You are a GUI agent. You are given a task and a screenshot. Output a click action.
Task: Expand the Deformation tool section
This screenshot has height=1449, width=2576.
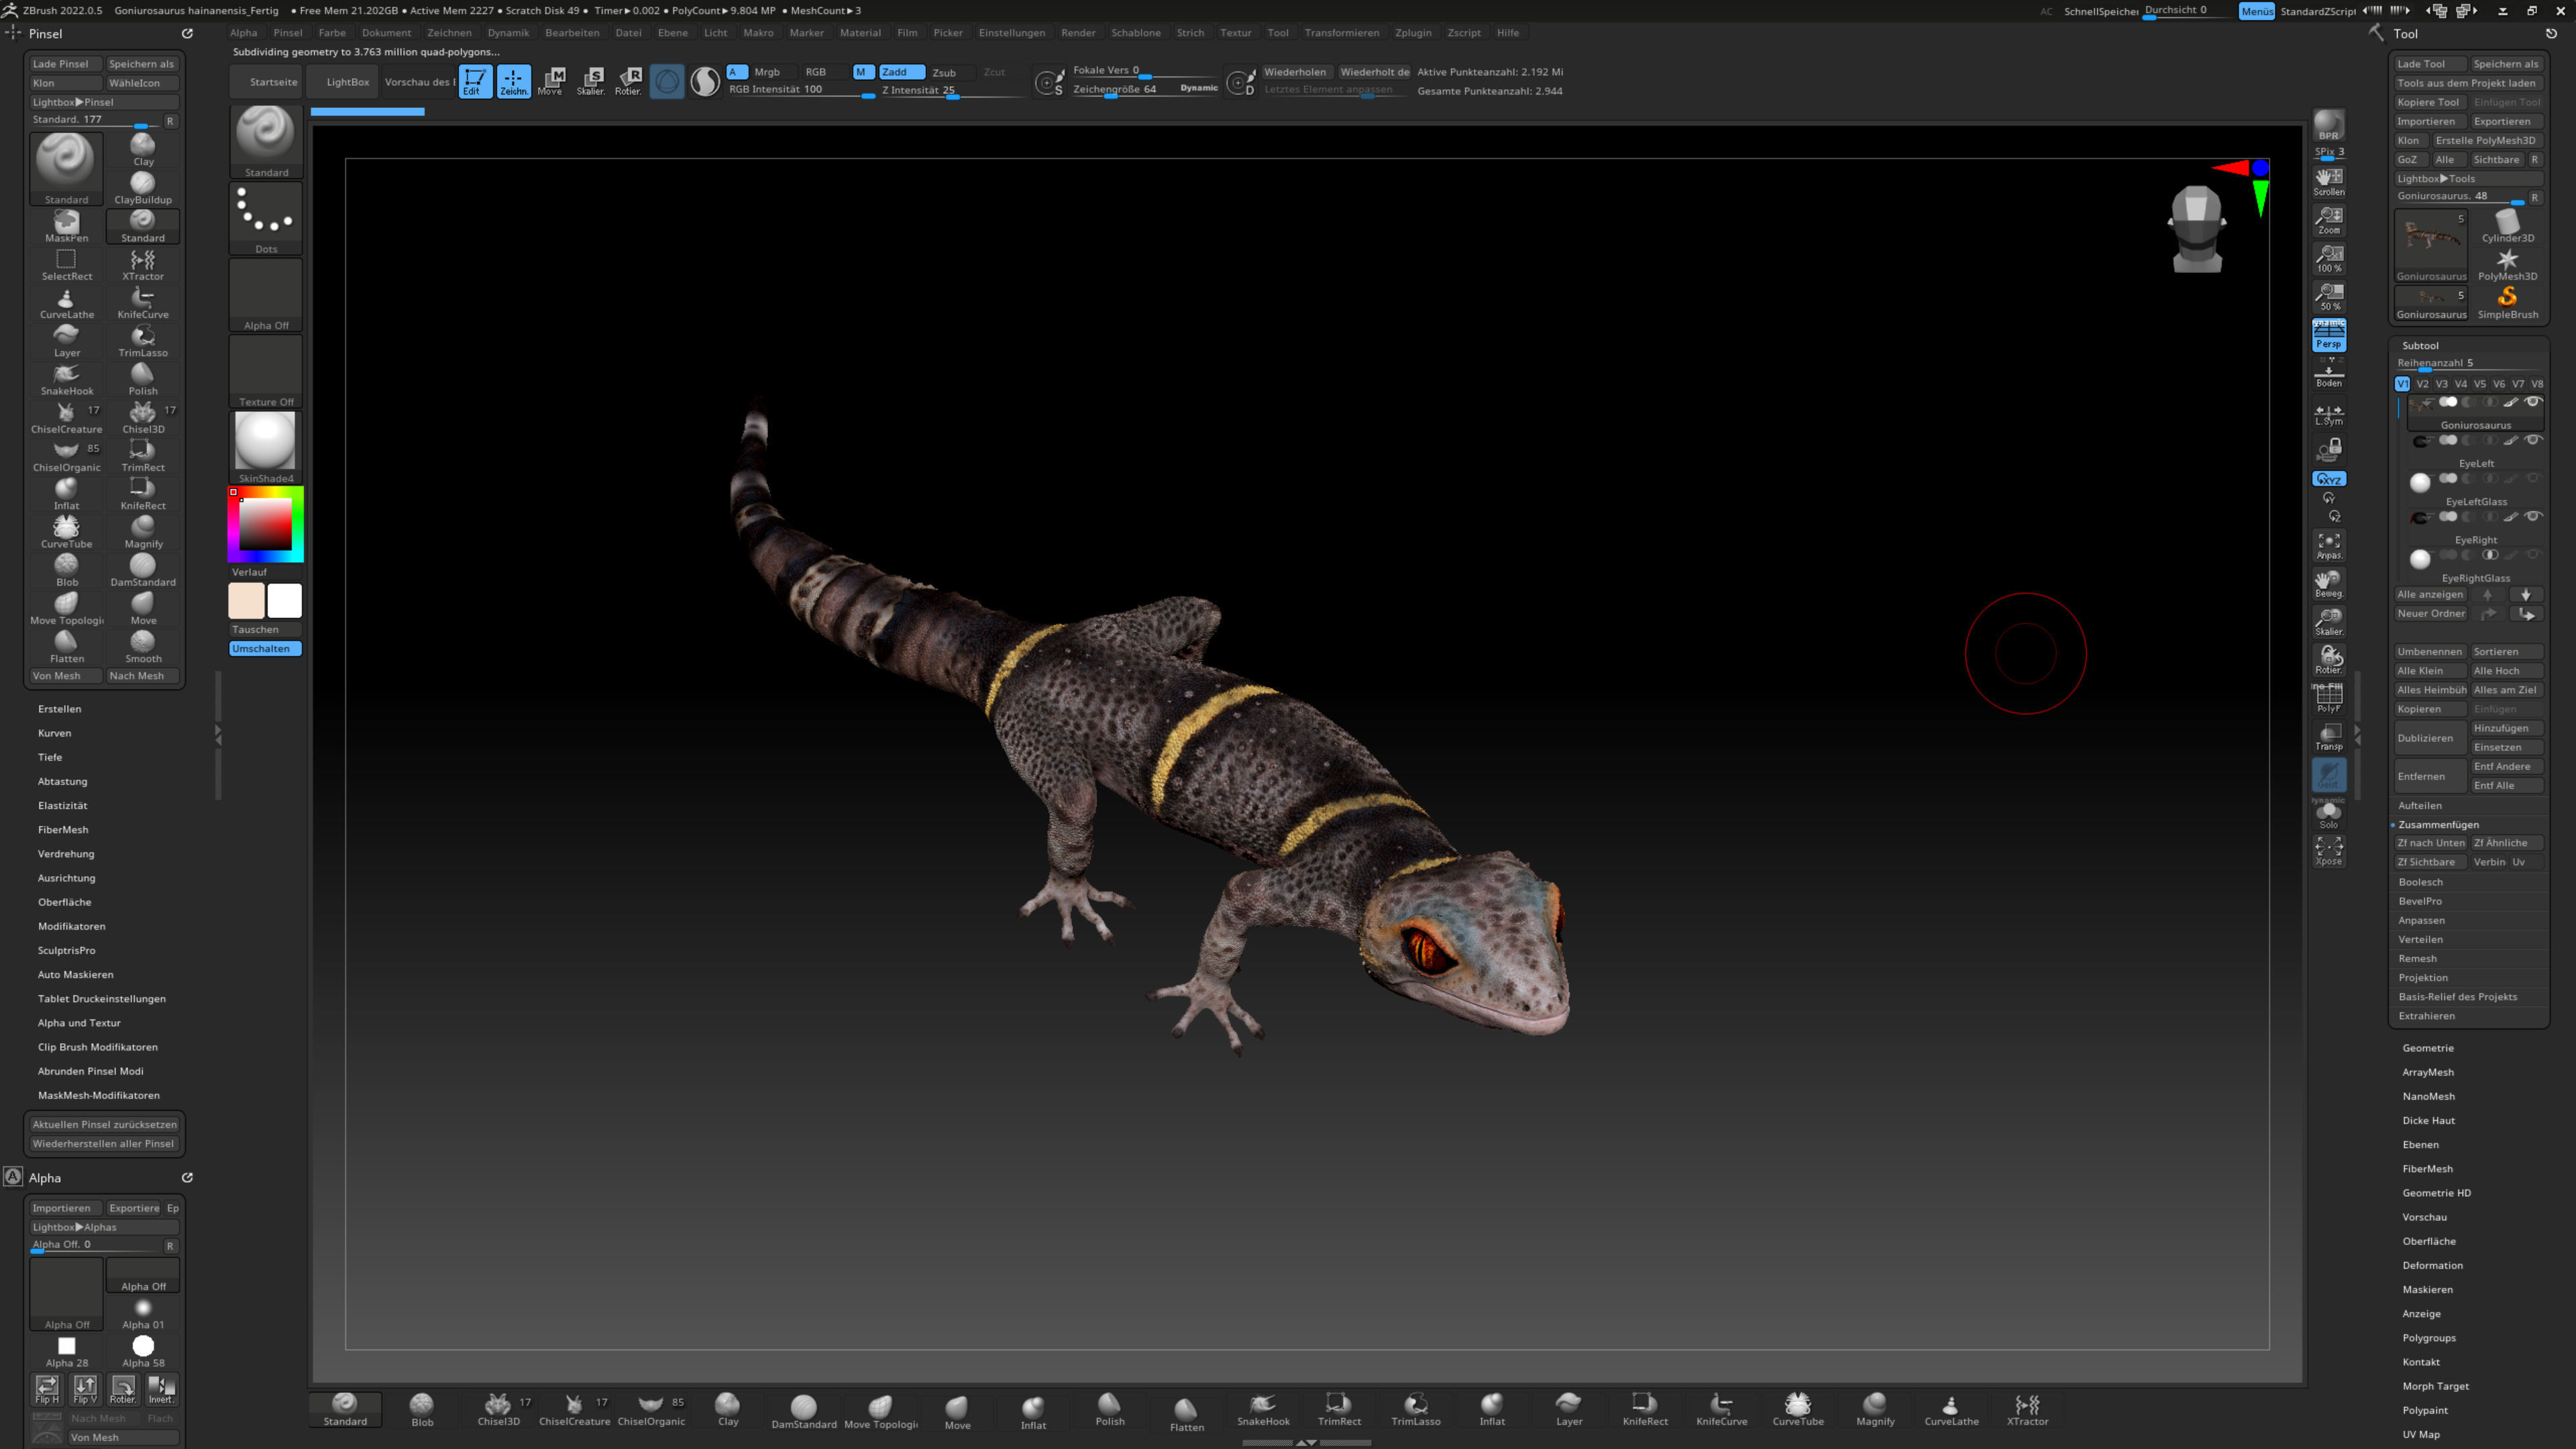pyautogui.click(x=2432, y=1265)
